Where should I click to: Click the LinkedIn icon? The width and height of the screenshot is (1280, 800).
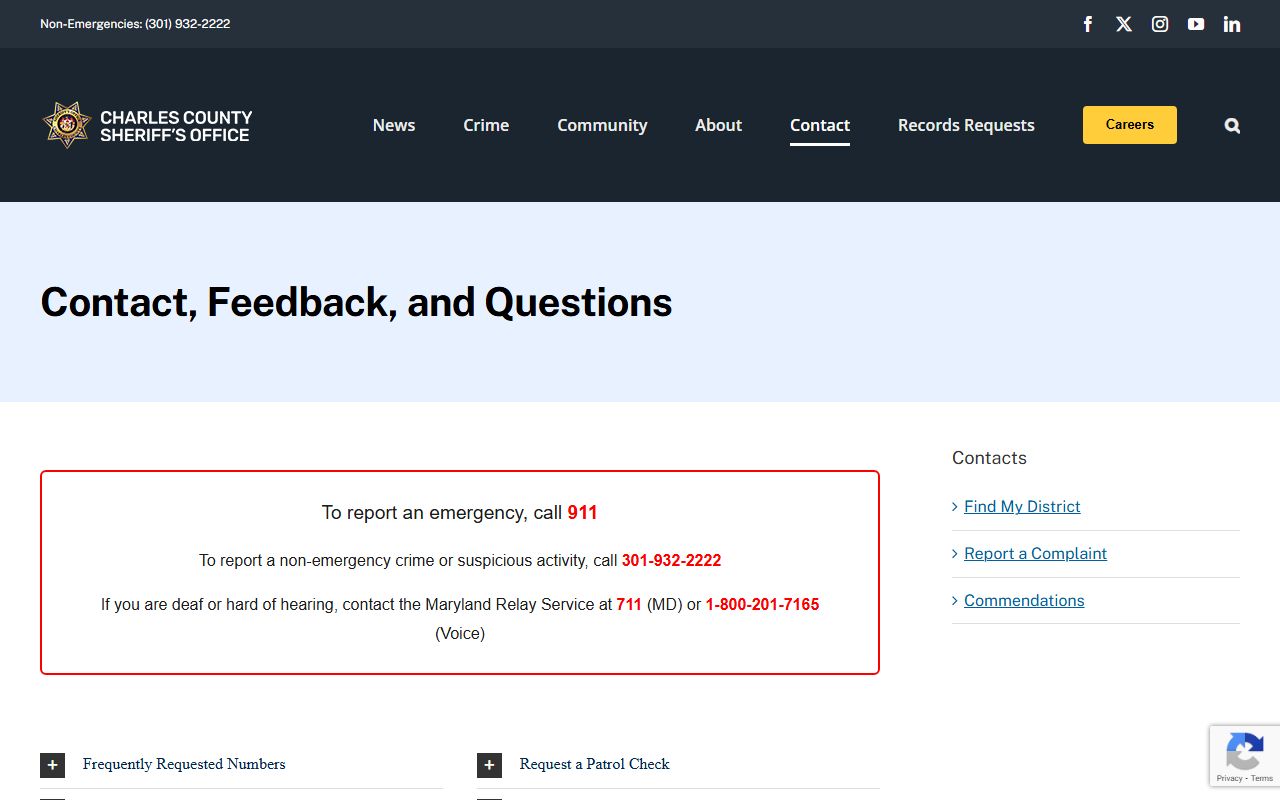[x=1232, y=24]
